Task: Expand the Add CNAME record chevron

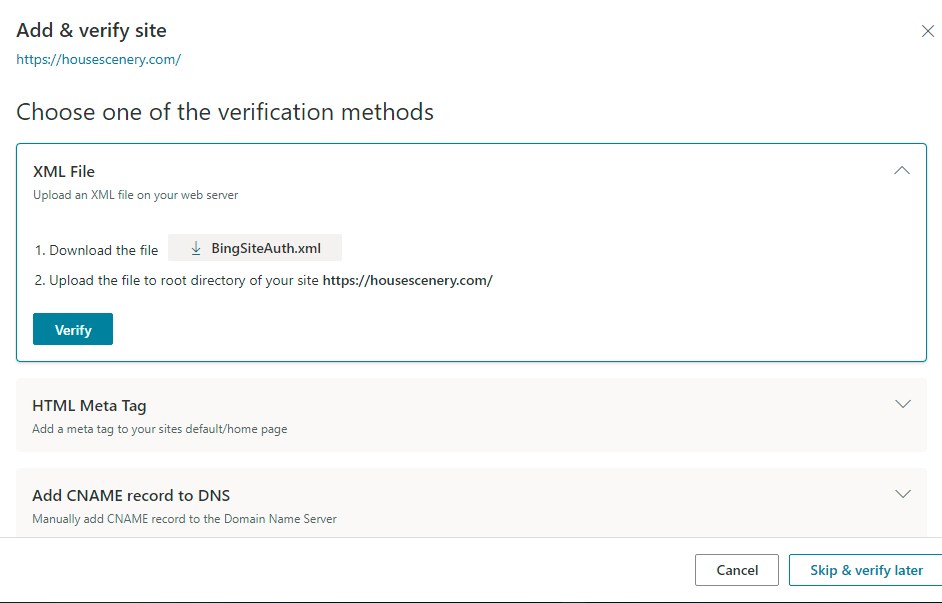Action: [902, 494]
